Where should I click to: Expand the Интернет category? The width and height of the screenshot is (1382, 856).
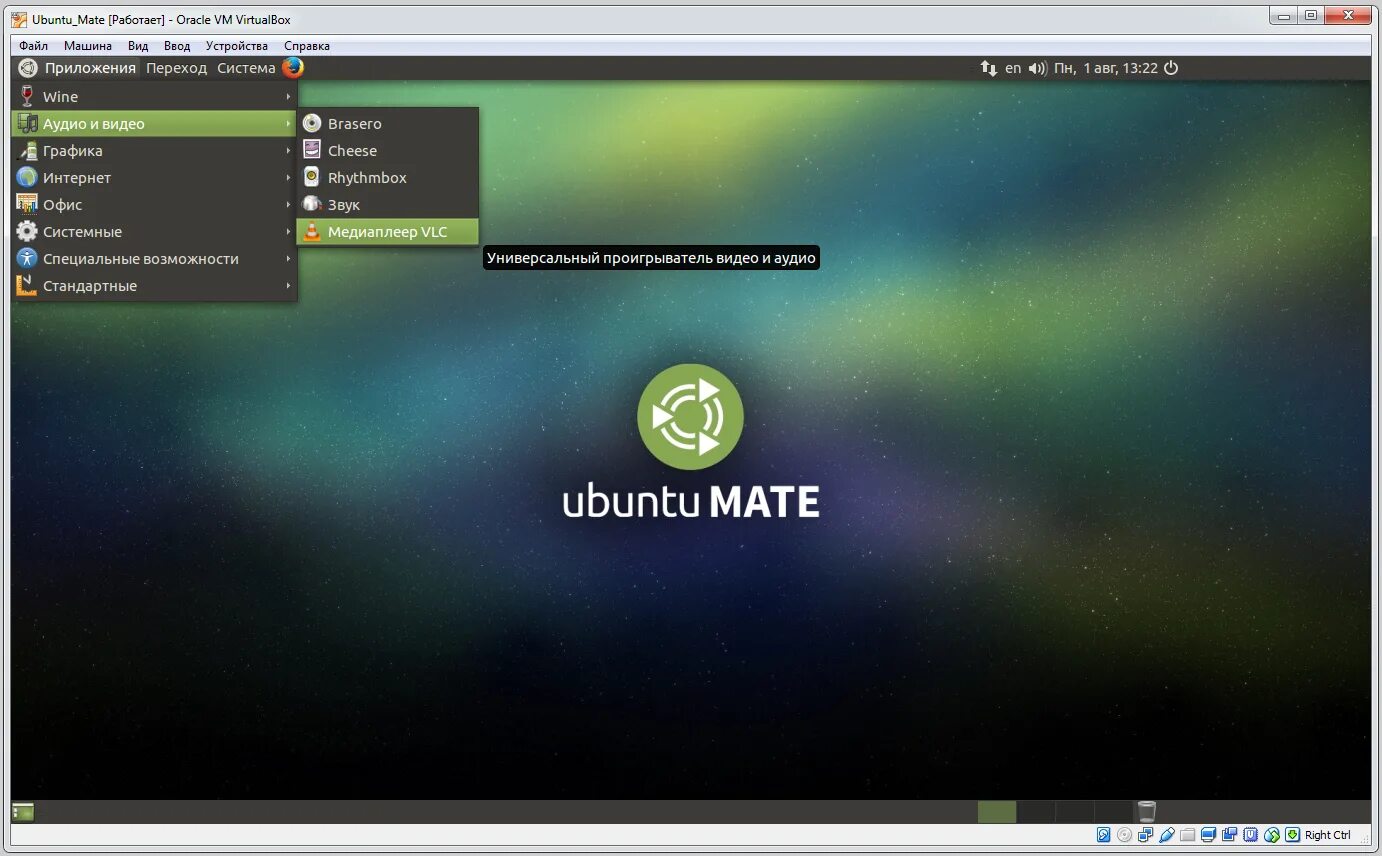[x=155, y=178]
